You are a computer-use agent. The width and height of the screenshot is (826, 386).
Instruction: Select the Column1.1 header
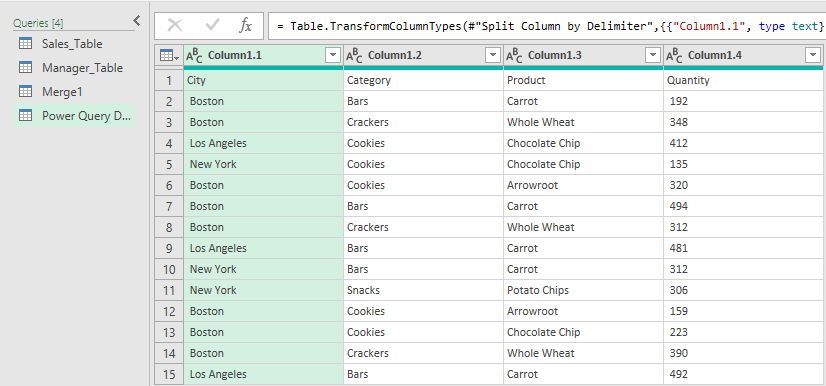coord(263,55)
